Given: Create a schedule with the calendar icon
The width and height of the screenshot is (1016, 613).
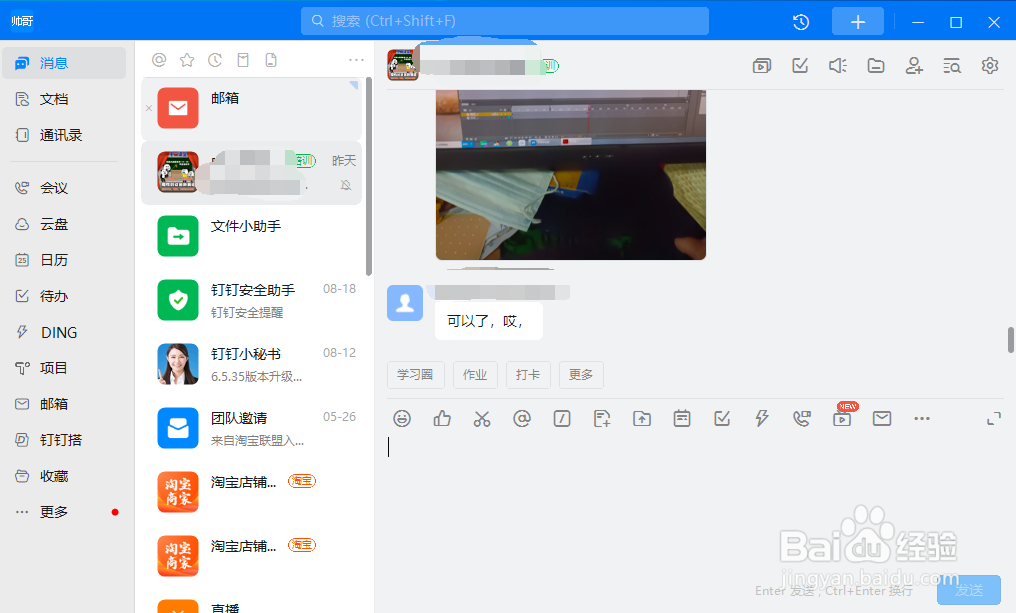Looking at the screenshot, I should (682, 419).
